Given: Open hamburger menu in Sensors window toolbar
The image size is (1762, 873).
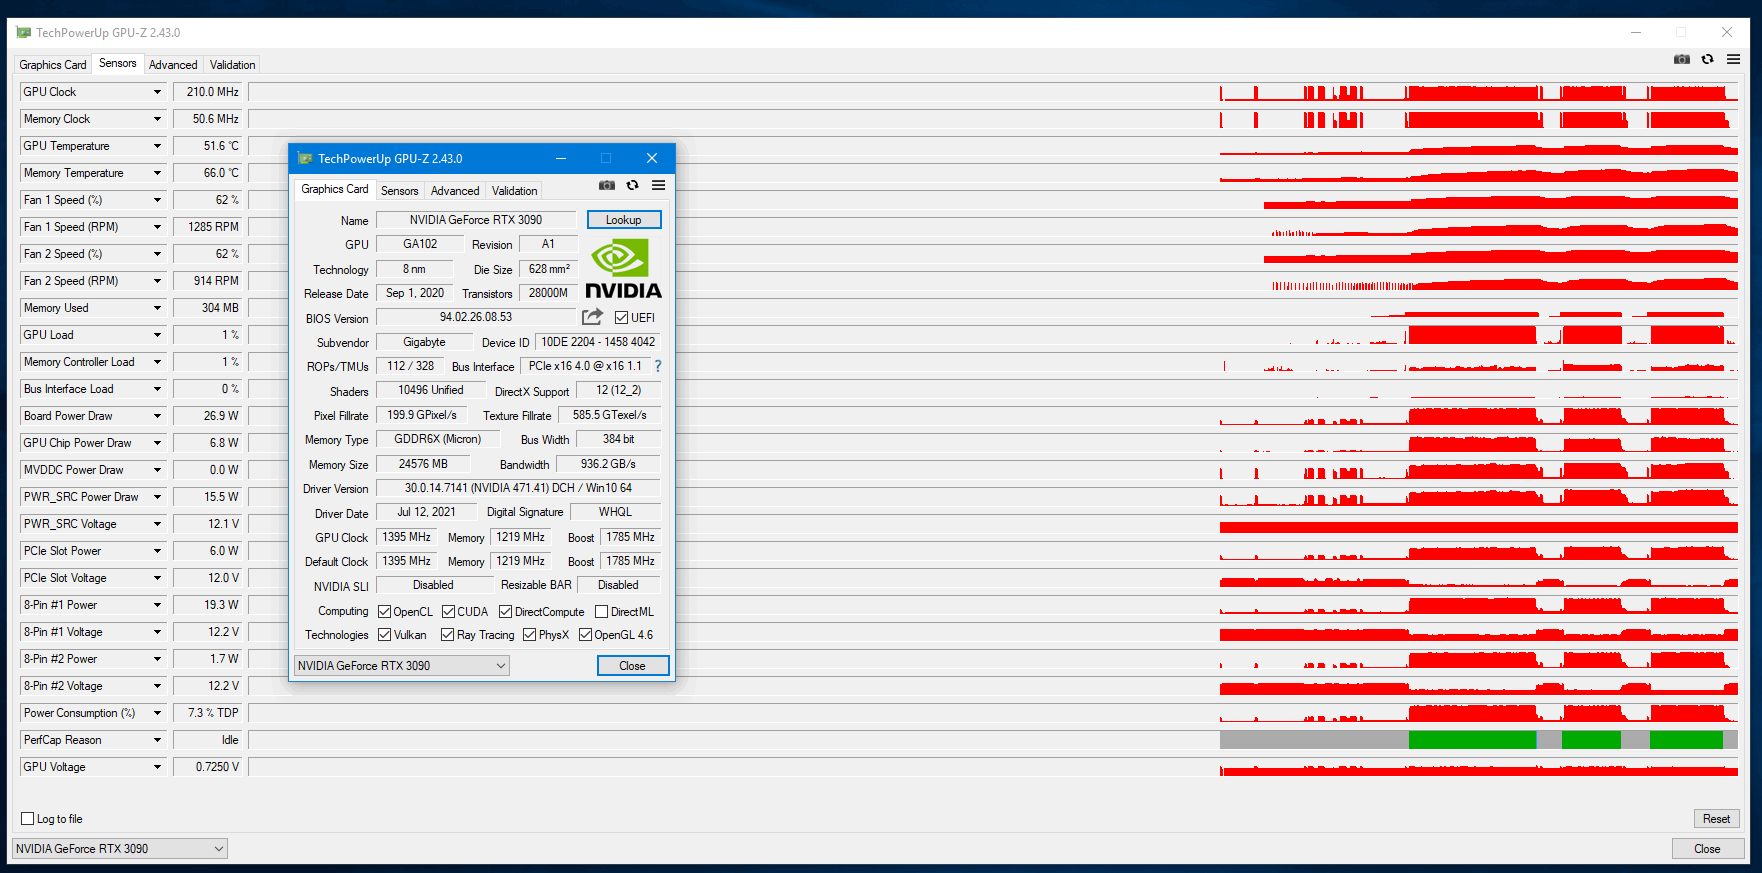Looking at the screenshot, I should coord(1733,59).
